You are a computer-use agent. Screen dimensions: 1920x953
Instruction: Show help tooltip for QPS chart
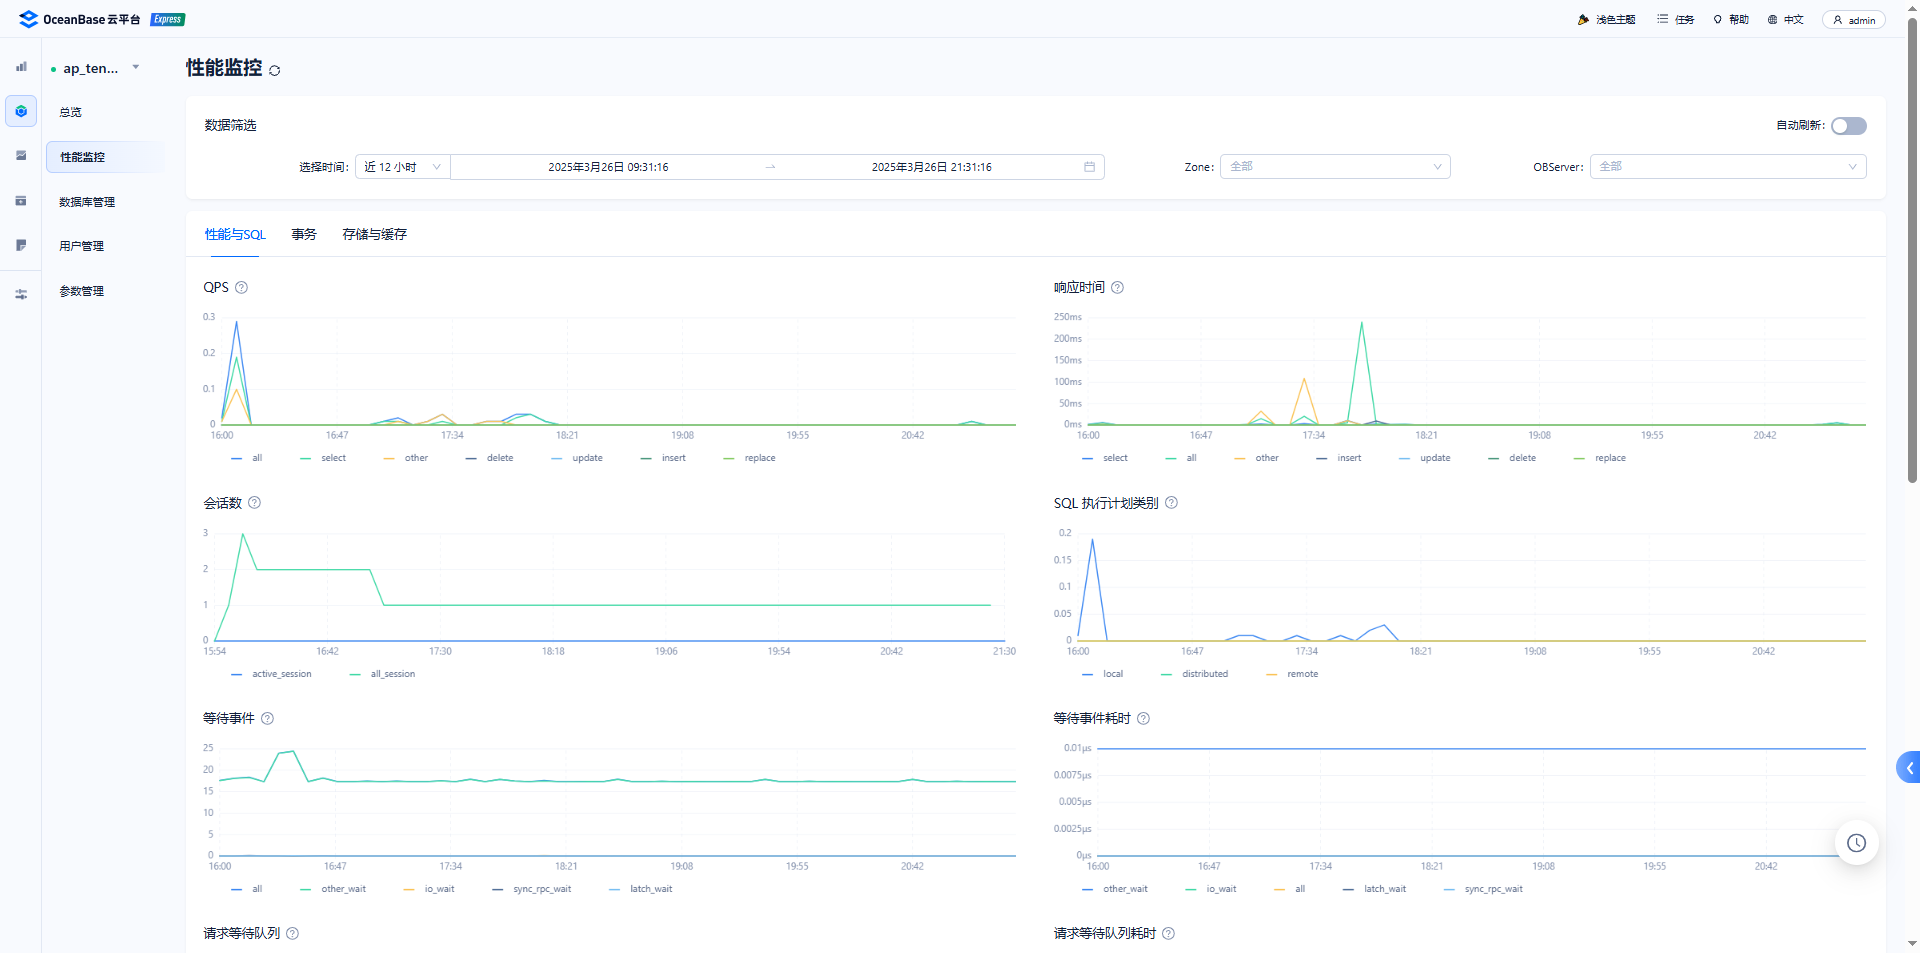coord(241,288)
